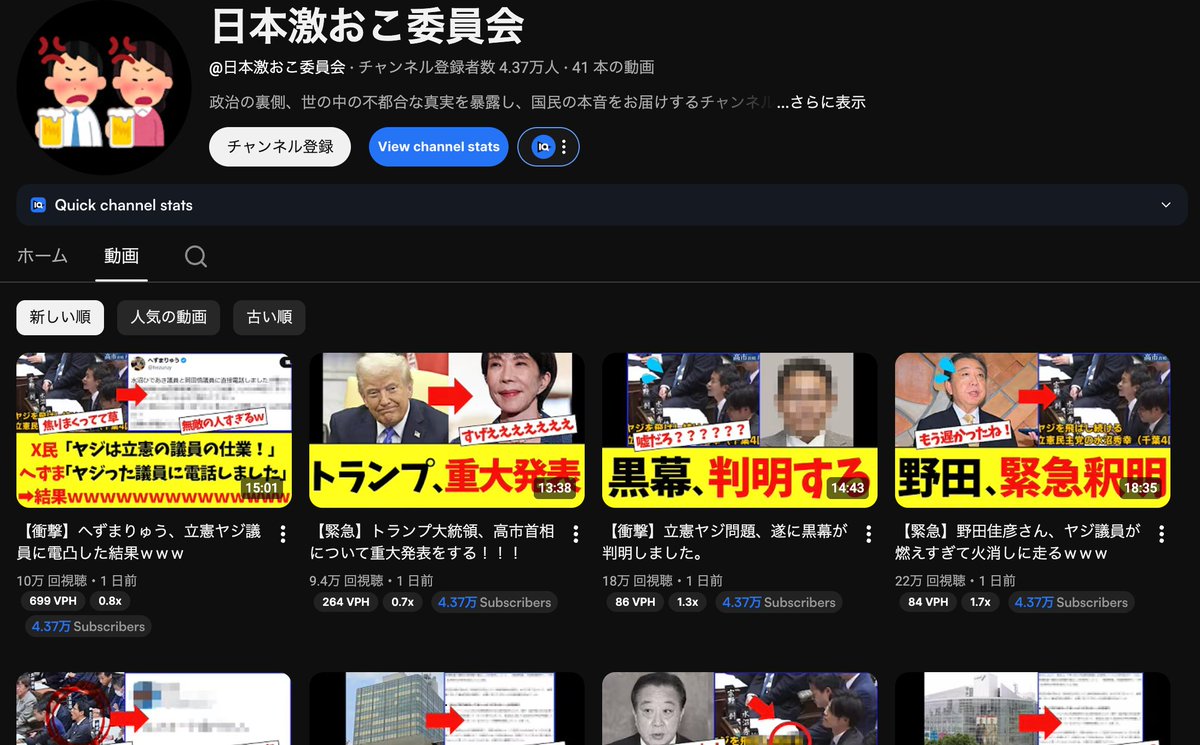The width and height of the screenshot is (1200, 745).
Task: Click the 0.7x multiplier badge
Action: click(x=403, y=602)
